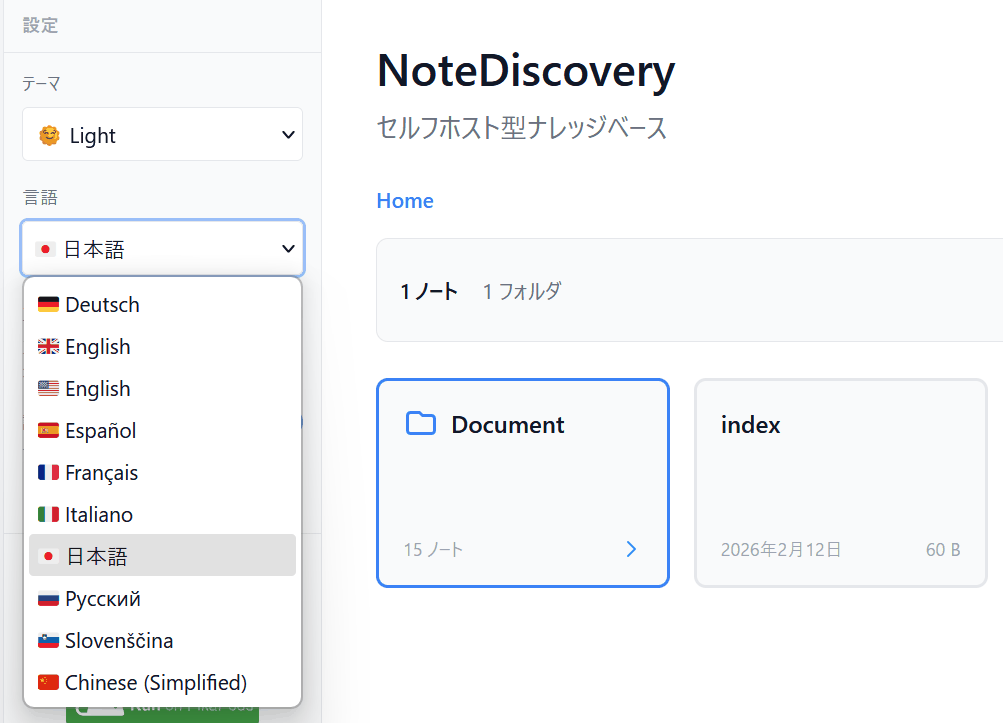Click the US flag icon beside English
This screenshot has width=1003, height=723.
click(x=48, y=389)
